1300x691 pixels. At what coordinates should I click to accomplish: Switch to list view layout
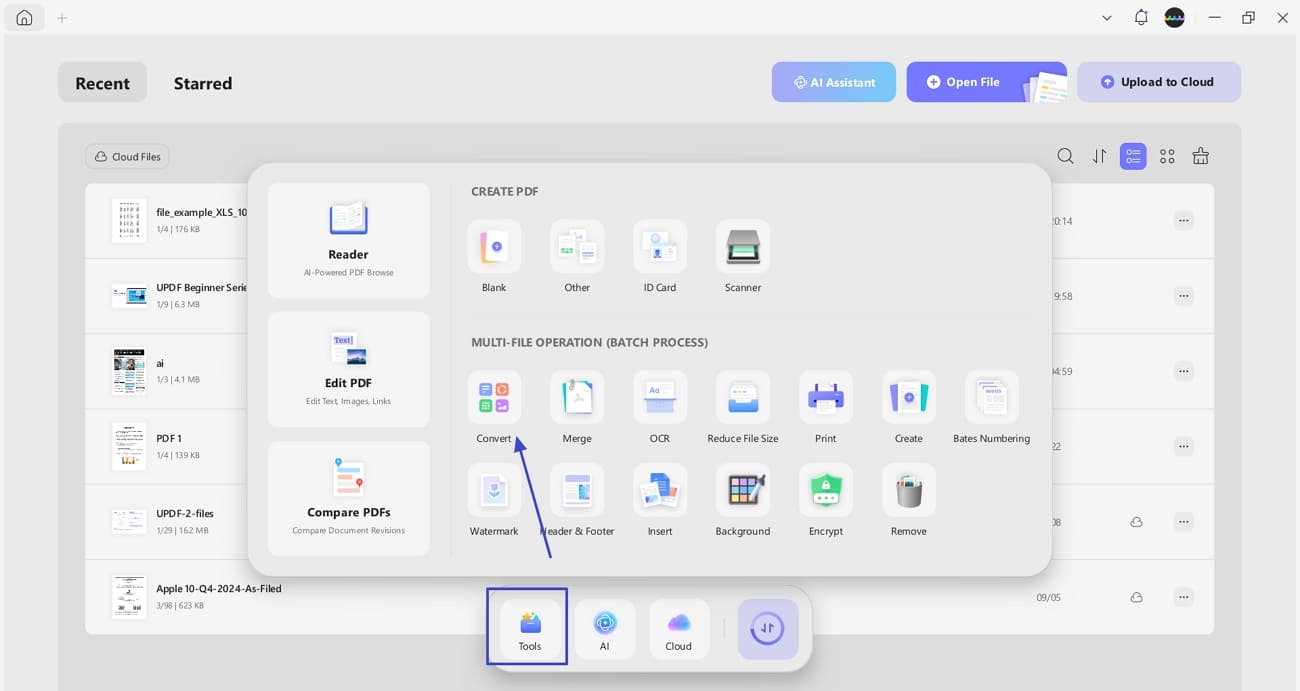(x=1133, y=156)
